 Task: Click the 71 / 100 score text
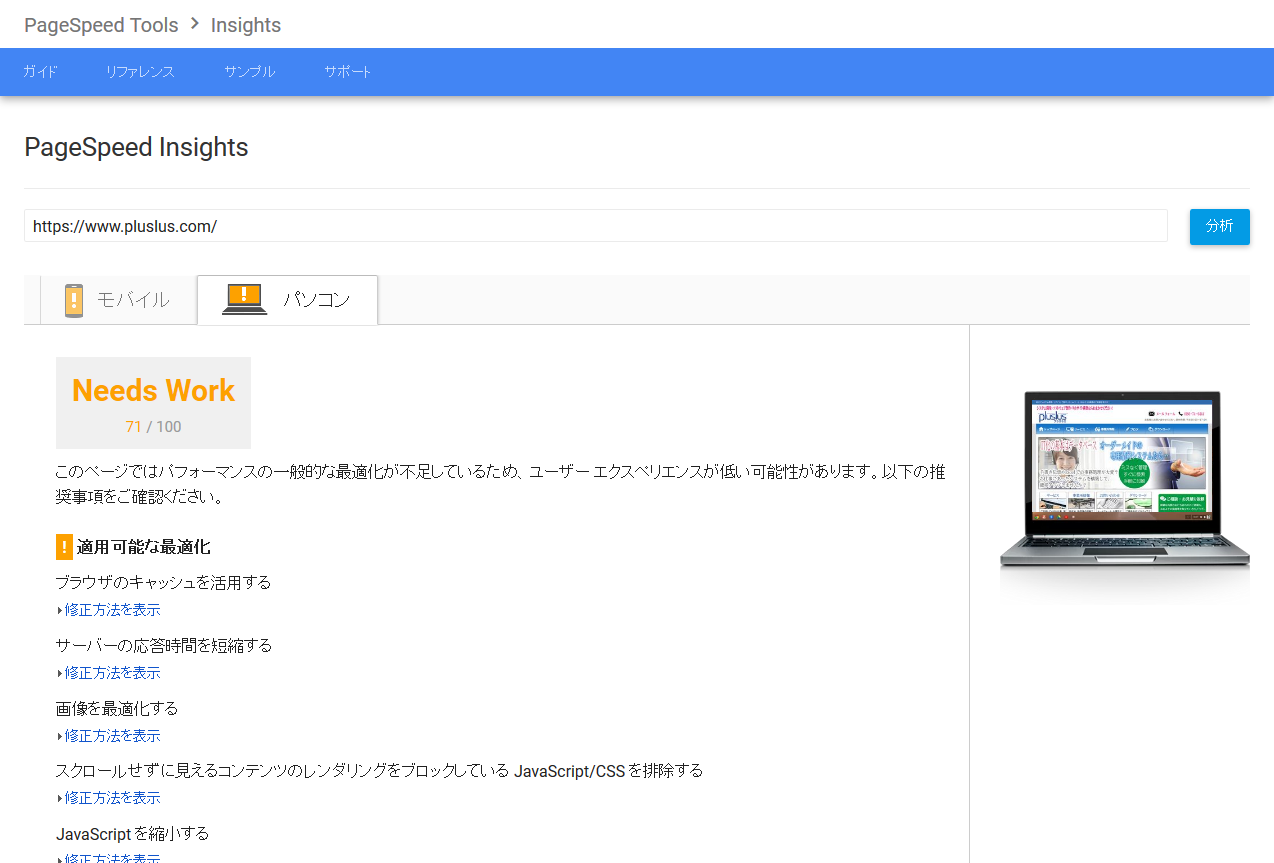pyautogui.click(x=153, y=427)
